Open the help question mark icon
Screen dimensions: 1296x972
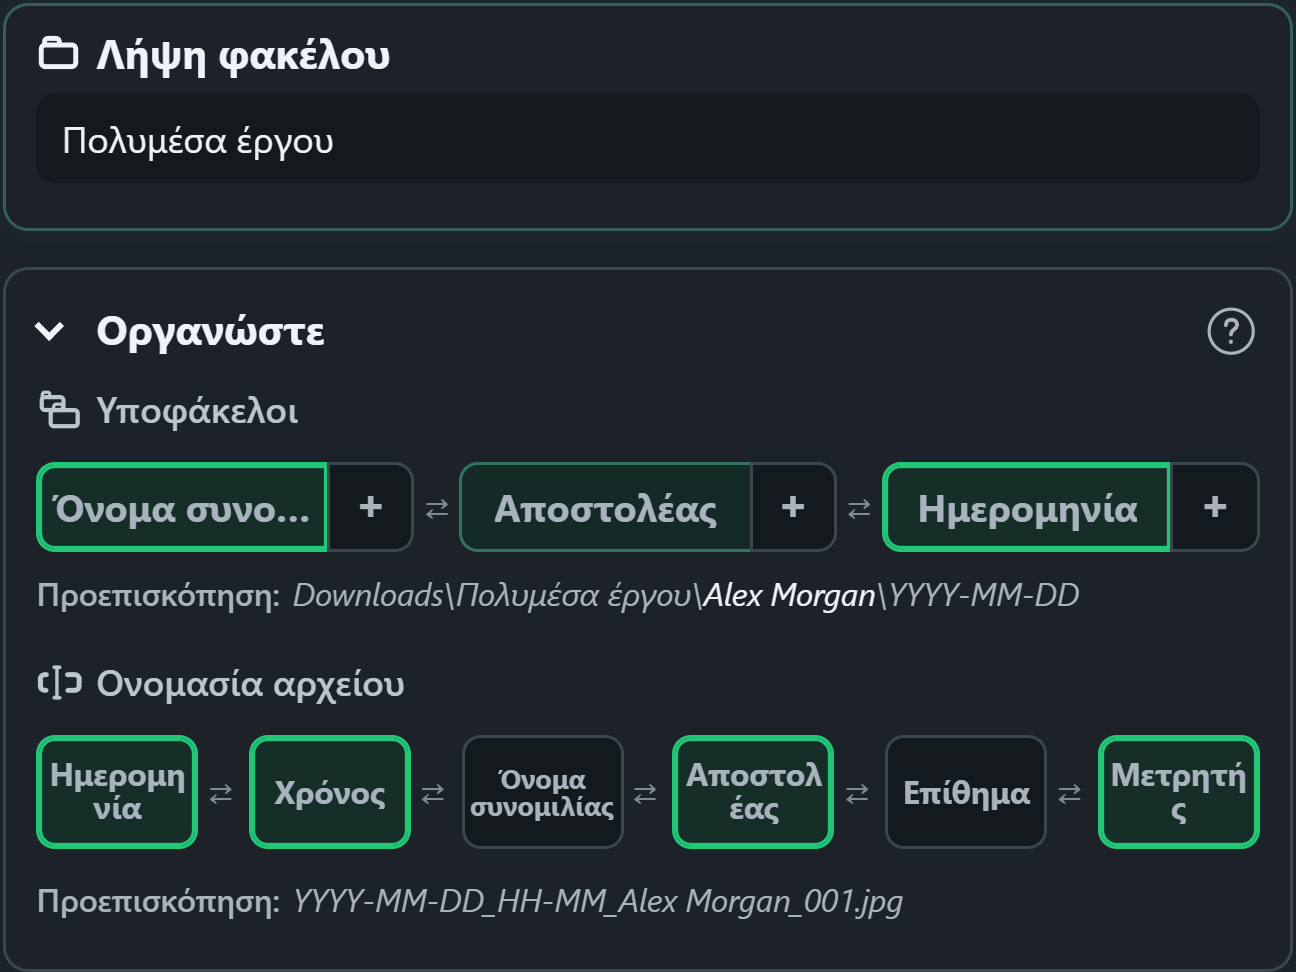[1231, 331]
